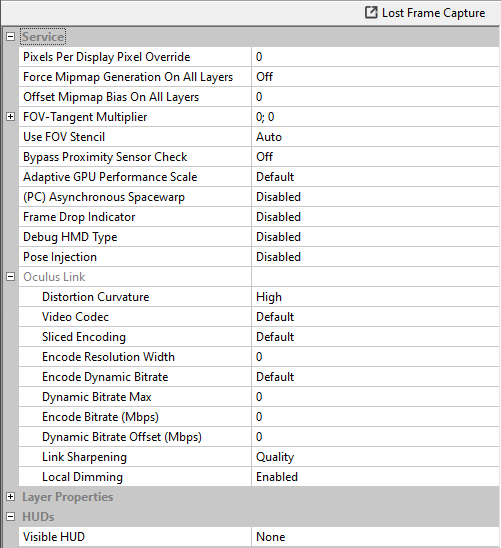Collapse the Service section

click(x=10, y=36)
